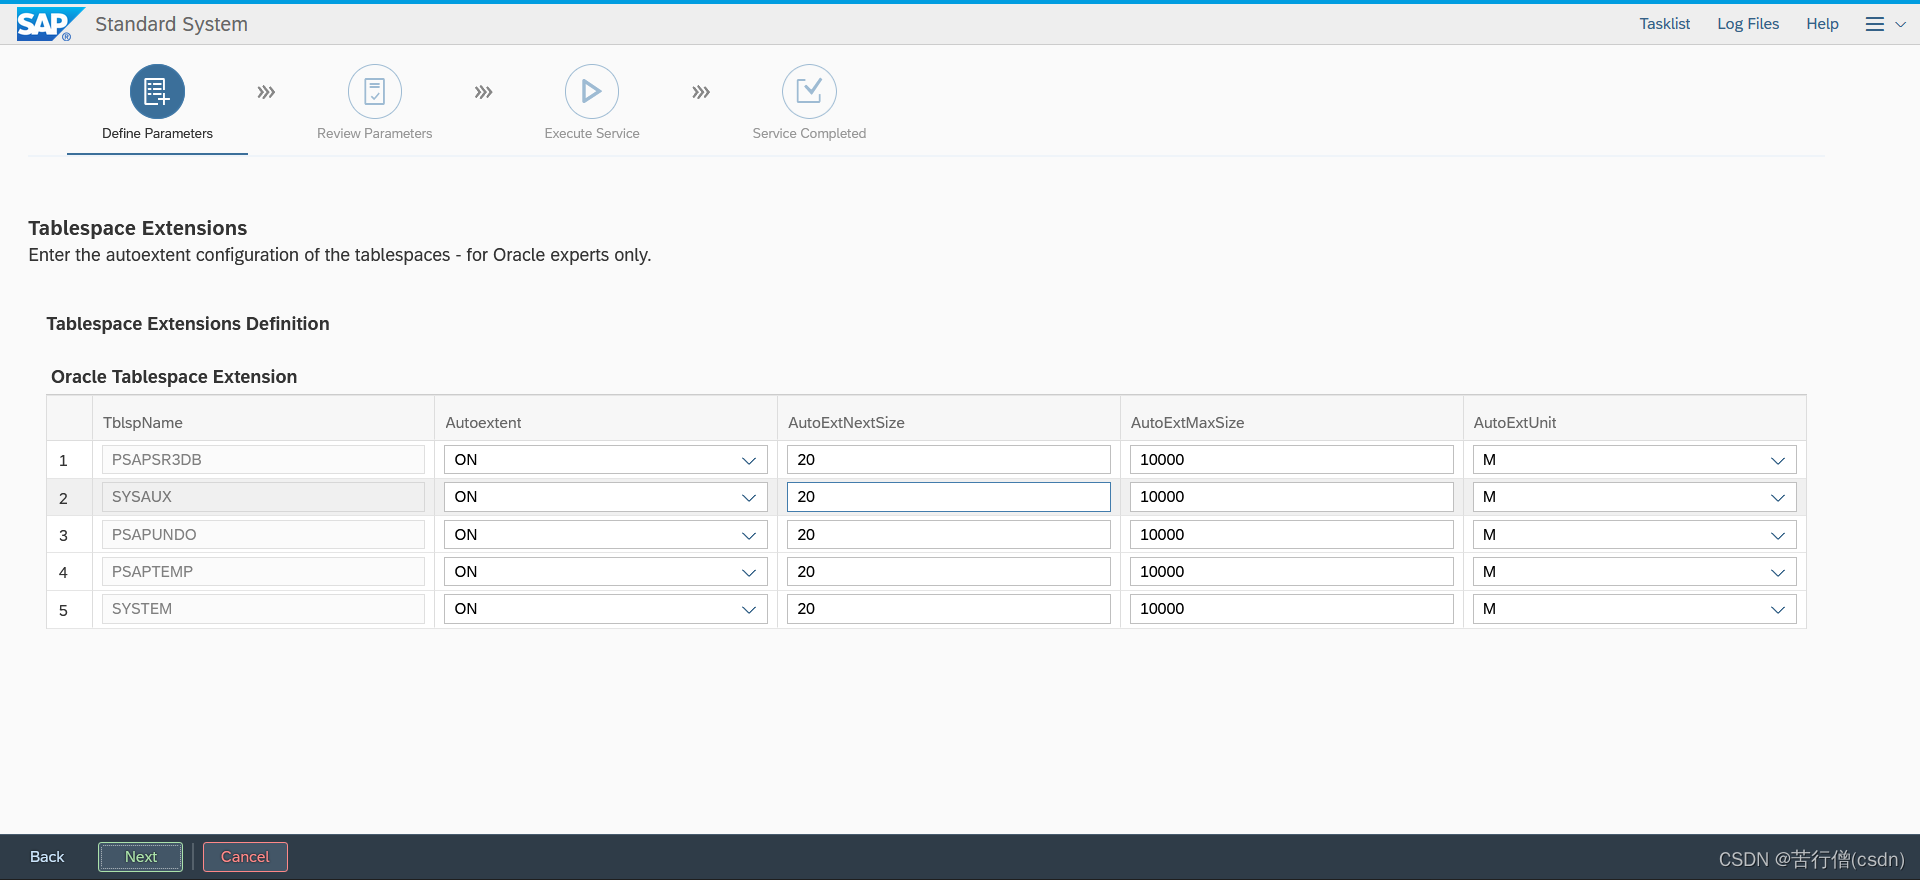Click the Oracle Tablespace Extension title
1920x880 pixels.
tap(174, 377)
